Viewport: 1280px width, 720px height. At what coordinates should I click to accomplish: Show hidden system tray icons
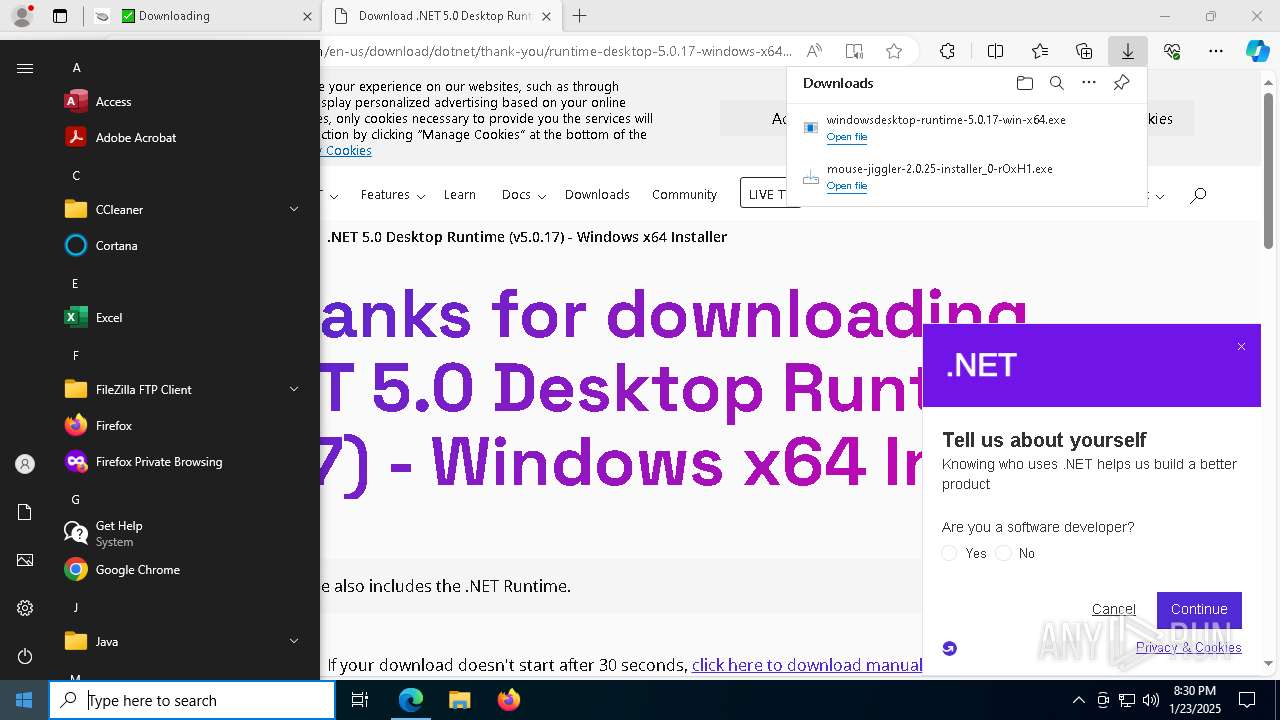[x=1078, y=700]
